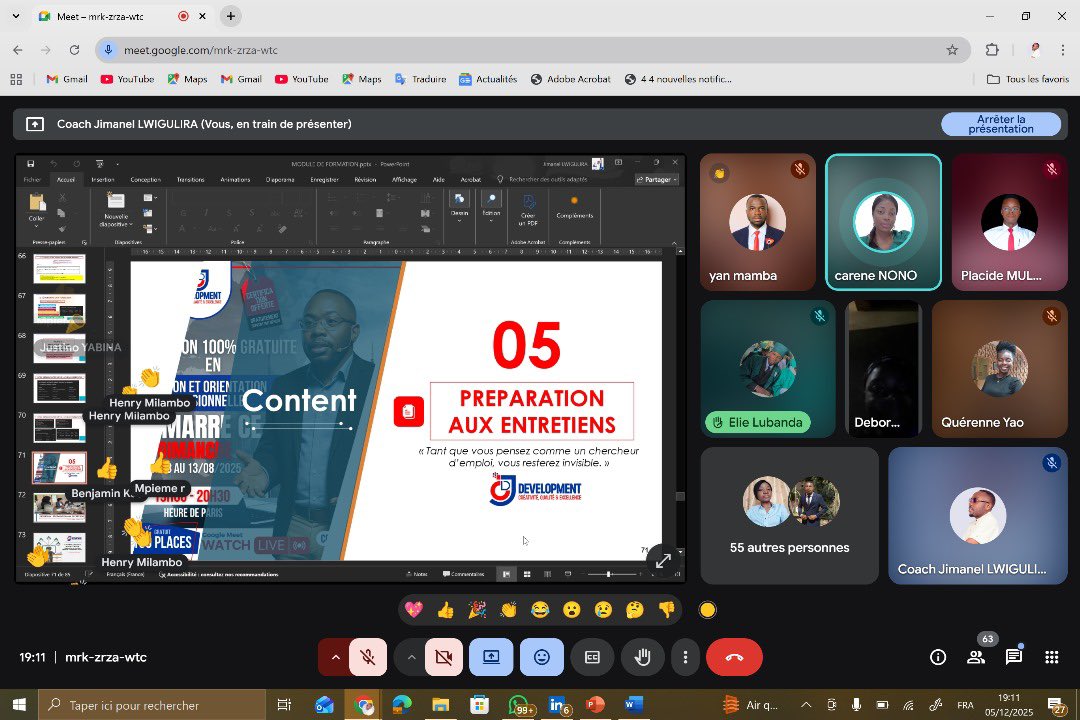Open the Transitions tab in shared PowerPoint
Screen dimensions: 1080x720
point(190,180)
